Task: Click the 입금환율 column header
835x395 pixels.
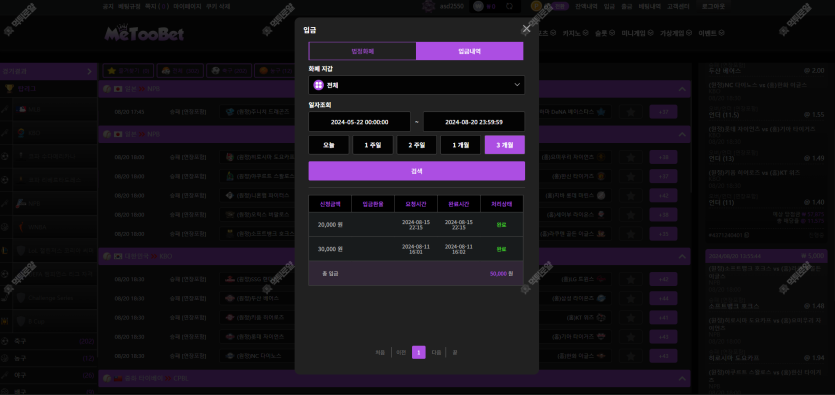Action: click(373, 204)
